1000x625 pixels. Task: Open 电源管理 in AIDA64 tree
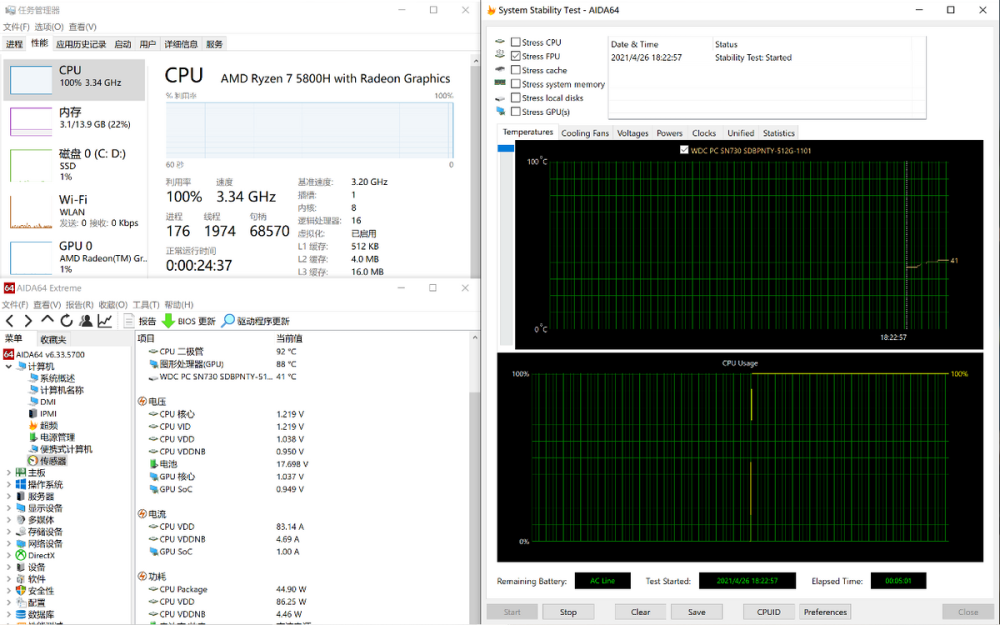(x=57, y=437)
